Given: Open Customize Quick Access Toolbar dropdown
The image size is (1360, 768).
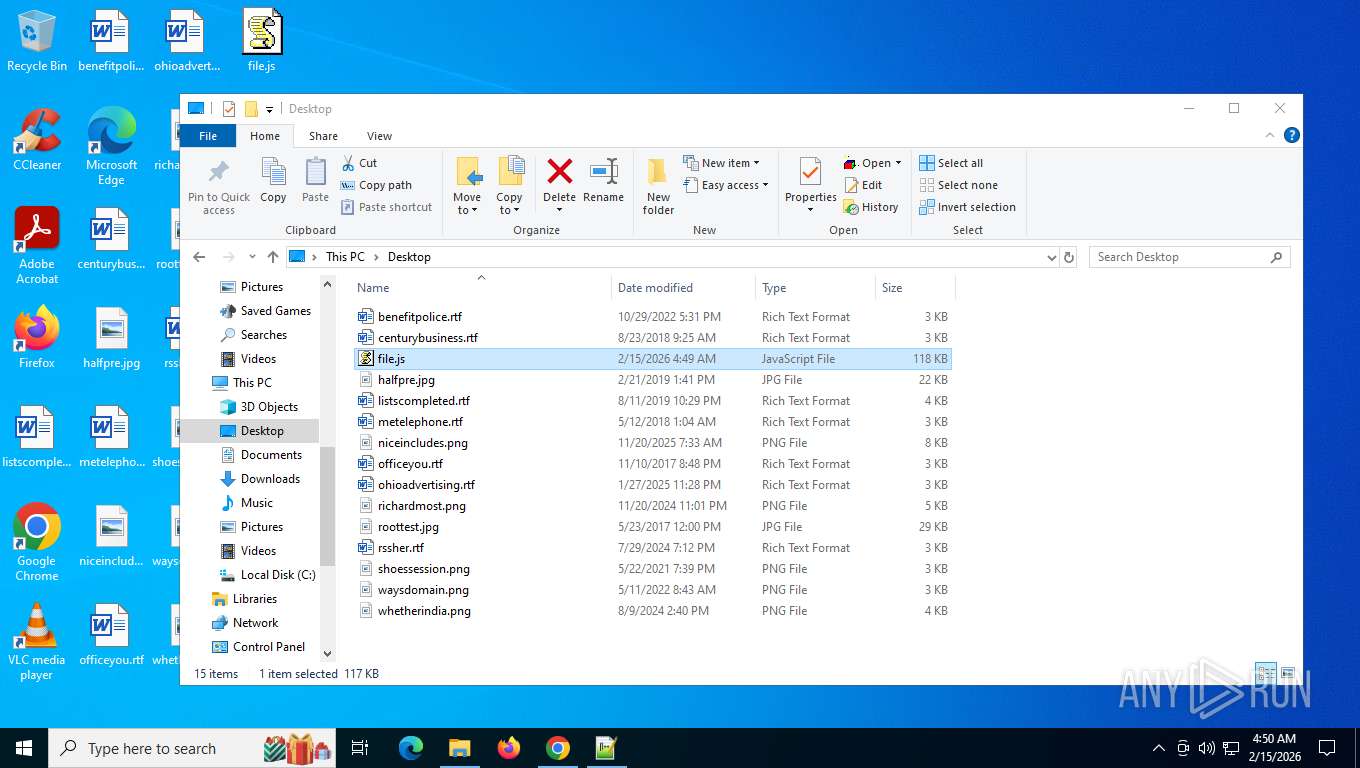Looking at the screenshot, I should [269, 110].
